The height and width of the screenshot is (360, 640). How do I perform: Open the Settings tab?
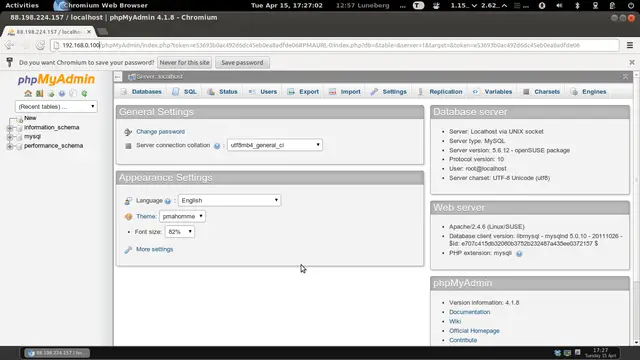[x=389, y=92]
